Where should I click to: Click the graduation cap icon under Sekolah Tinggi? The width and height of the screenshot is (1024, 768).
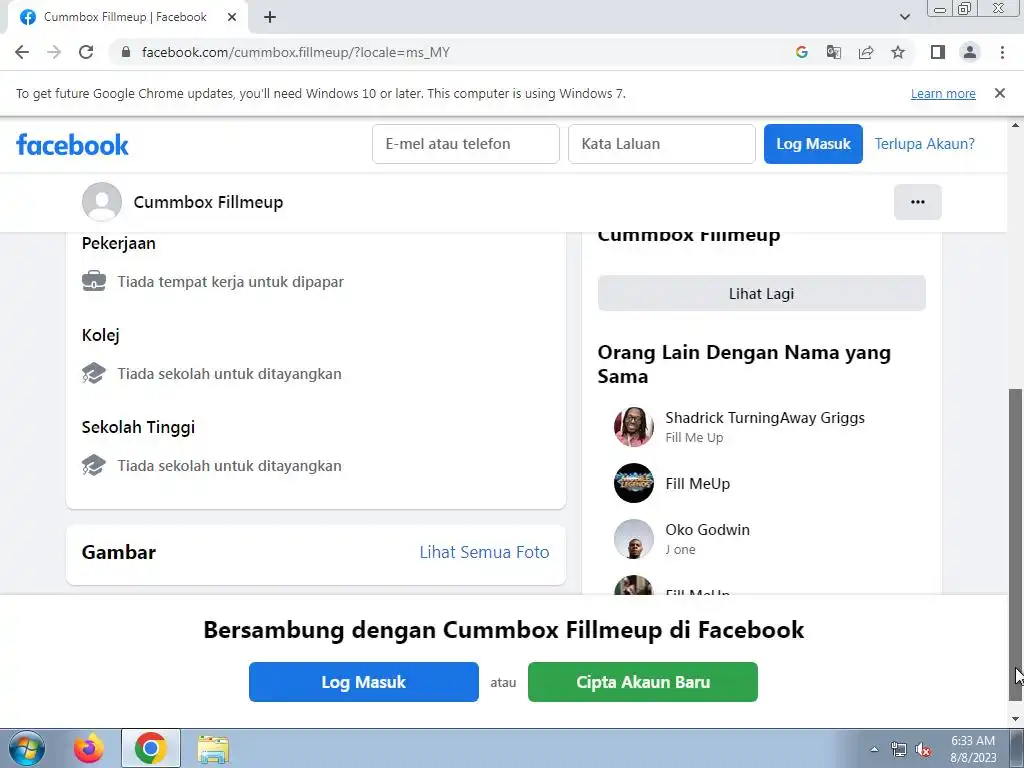[94, 466]
